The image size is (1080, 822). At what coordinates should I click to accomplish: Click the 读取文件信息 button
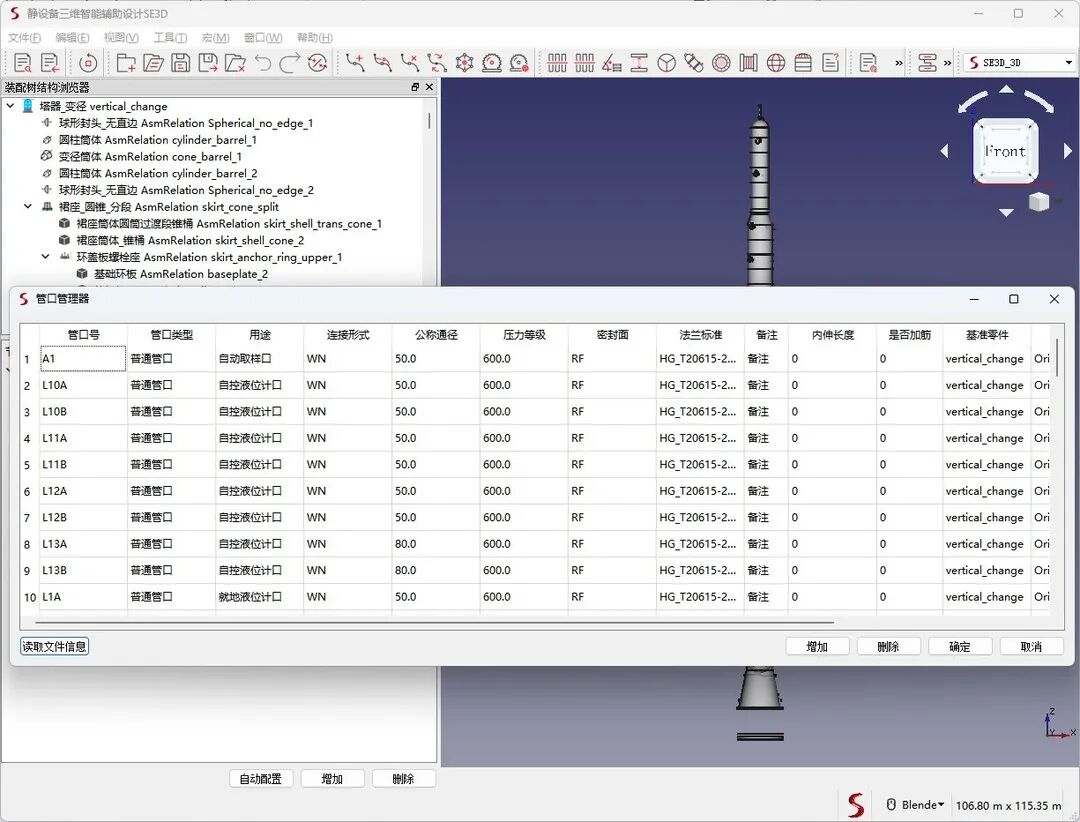coord(54,646)
